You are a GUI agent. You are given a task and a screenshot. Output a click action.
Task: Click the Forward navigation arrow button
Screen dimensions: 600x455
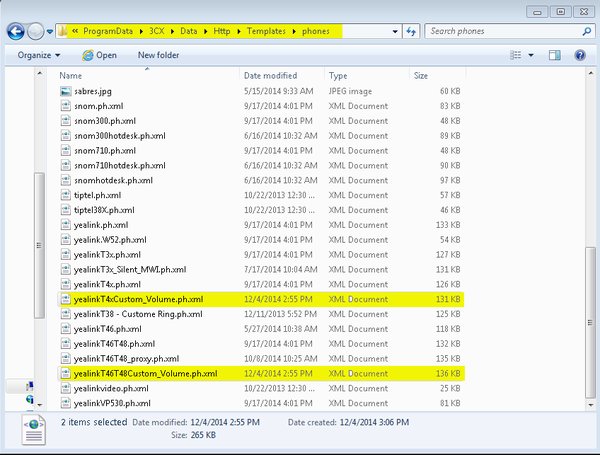(x=38, y=32)
